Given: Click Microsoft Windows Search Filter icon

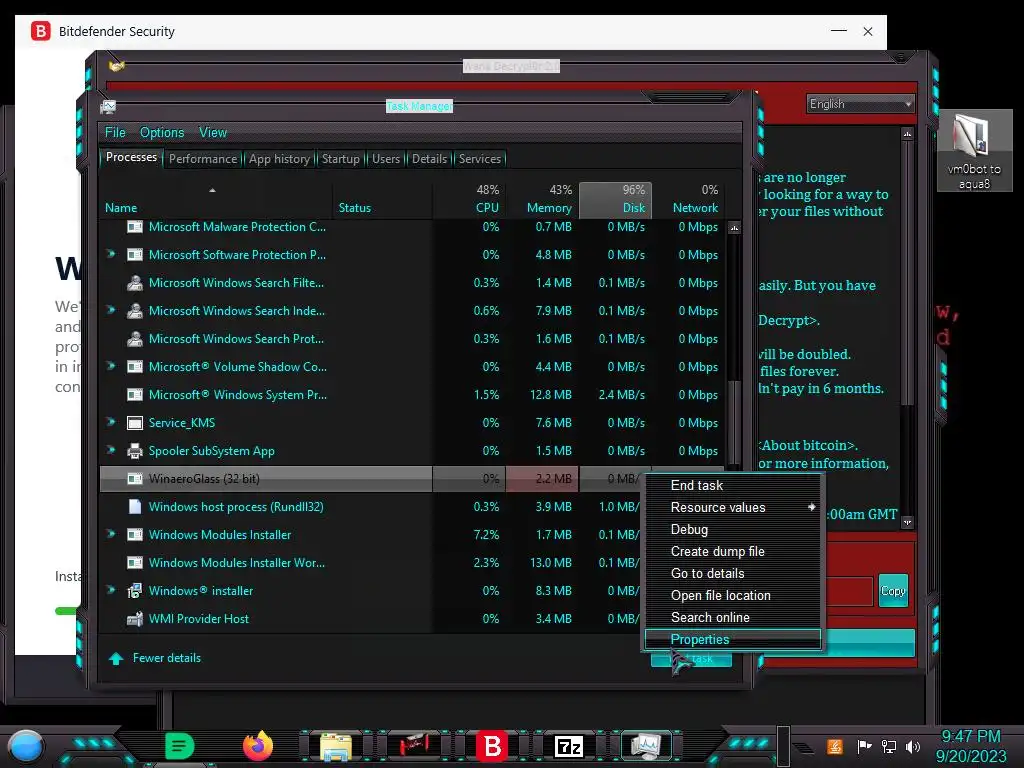Looking at the screenshot, I should pyautogui.click(x=135, y=283).
